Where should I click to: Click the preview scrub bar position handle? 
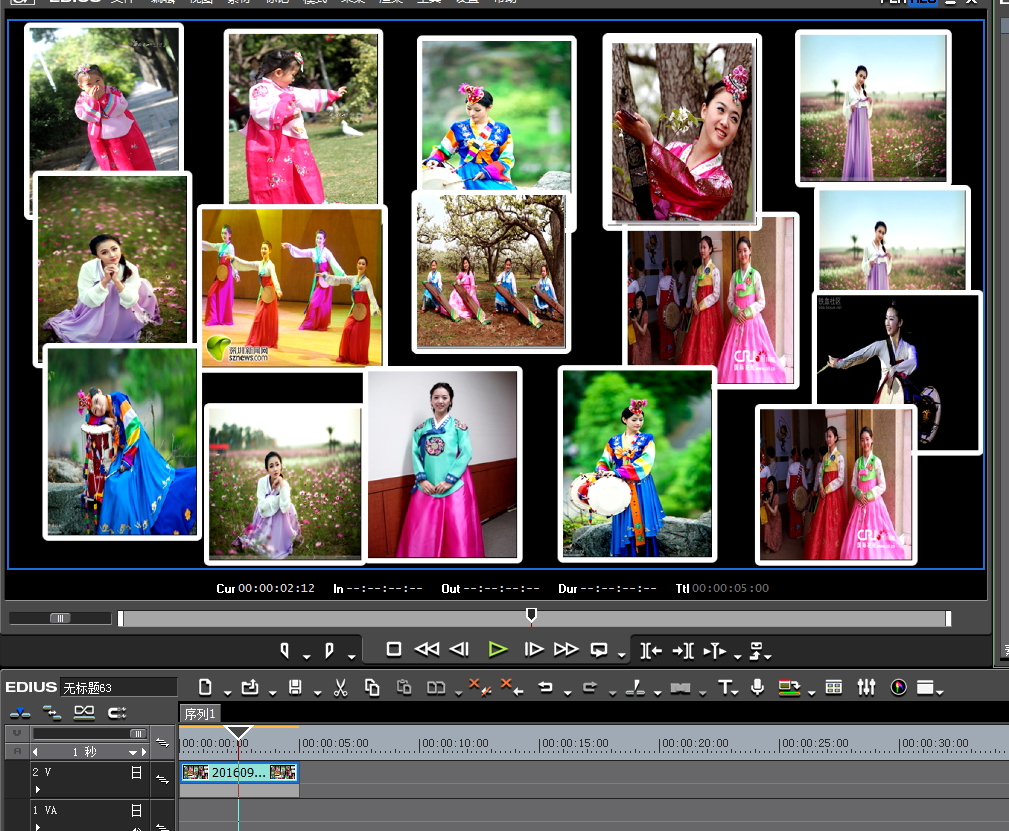point(531,615)
